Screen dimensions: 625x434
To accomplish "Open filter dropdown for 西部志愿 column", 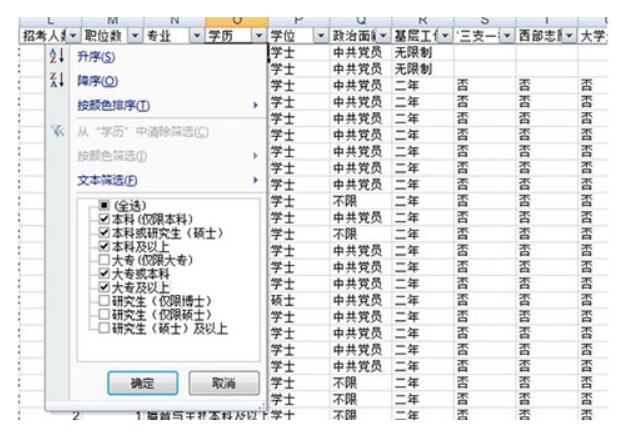I will 569,36.
